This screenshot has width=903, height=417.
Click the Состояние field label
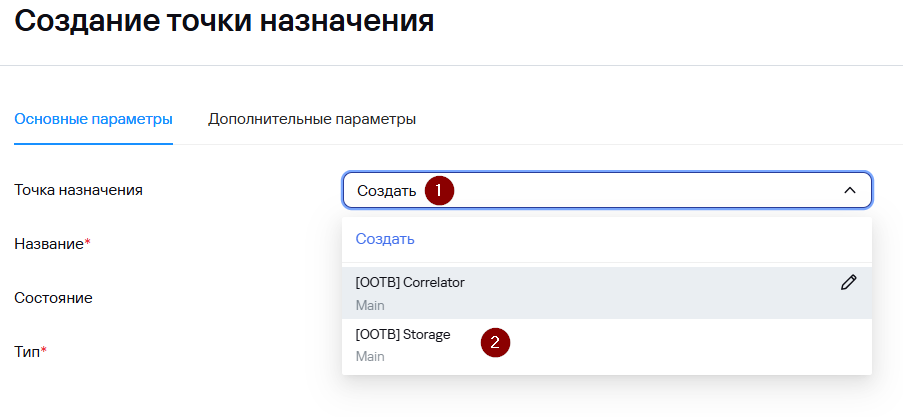[53, 298]
